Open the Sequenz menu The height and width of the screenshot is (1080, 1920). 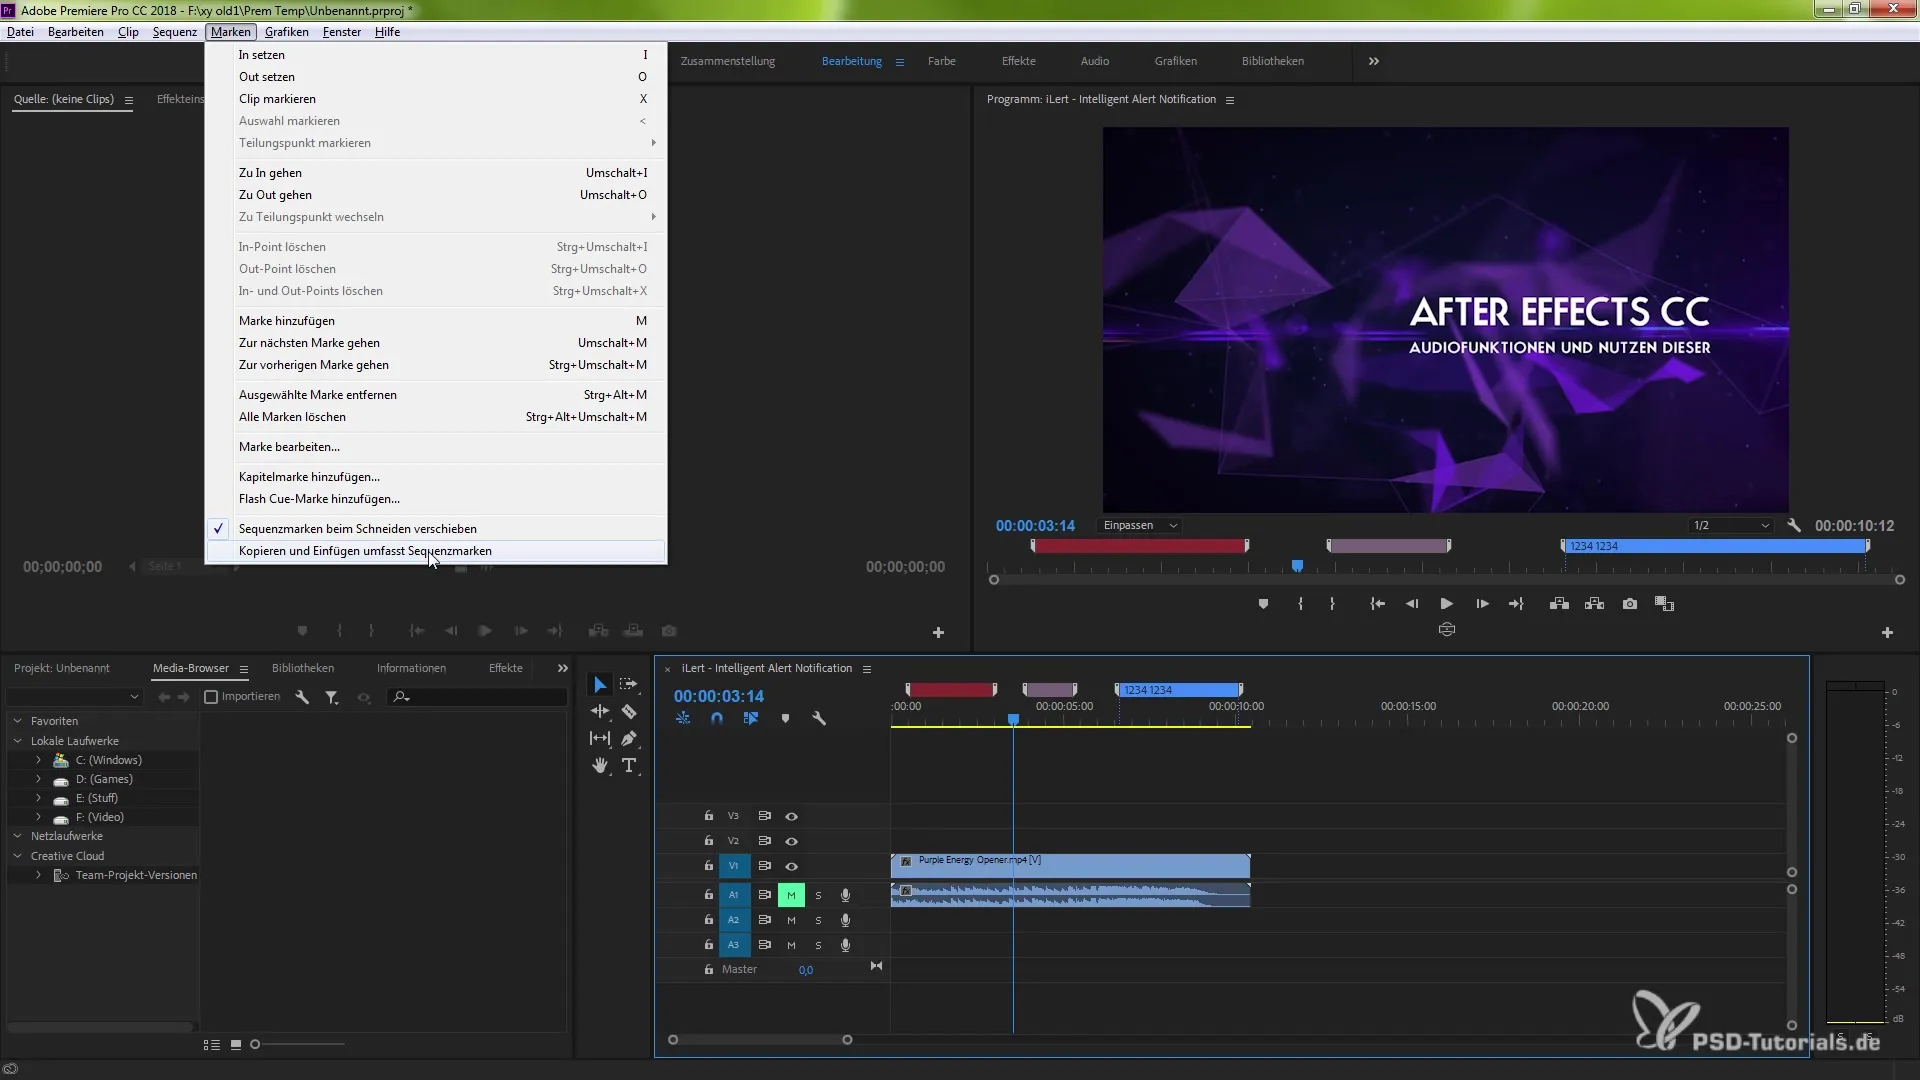tap(175, 32)
